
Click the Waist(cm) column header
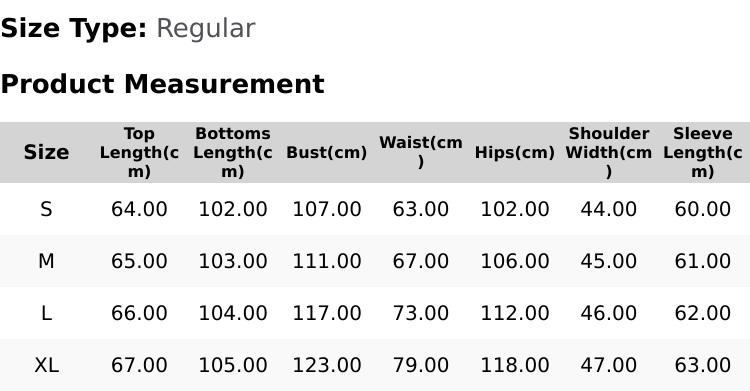click(x=420, y=152)
